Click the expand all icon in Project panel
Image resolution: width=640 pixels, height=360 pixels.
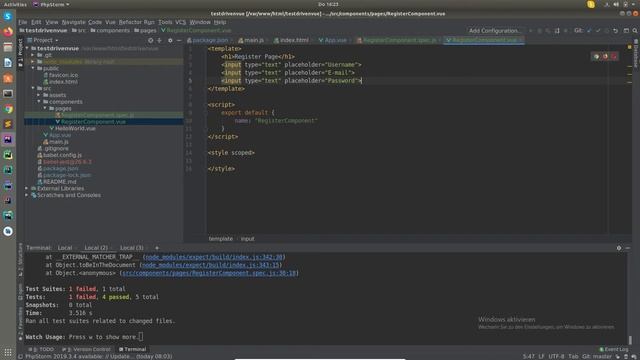[x=159, y=40]
